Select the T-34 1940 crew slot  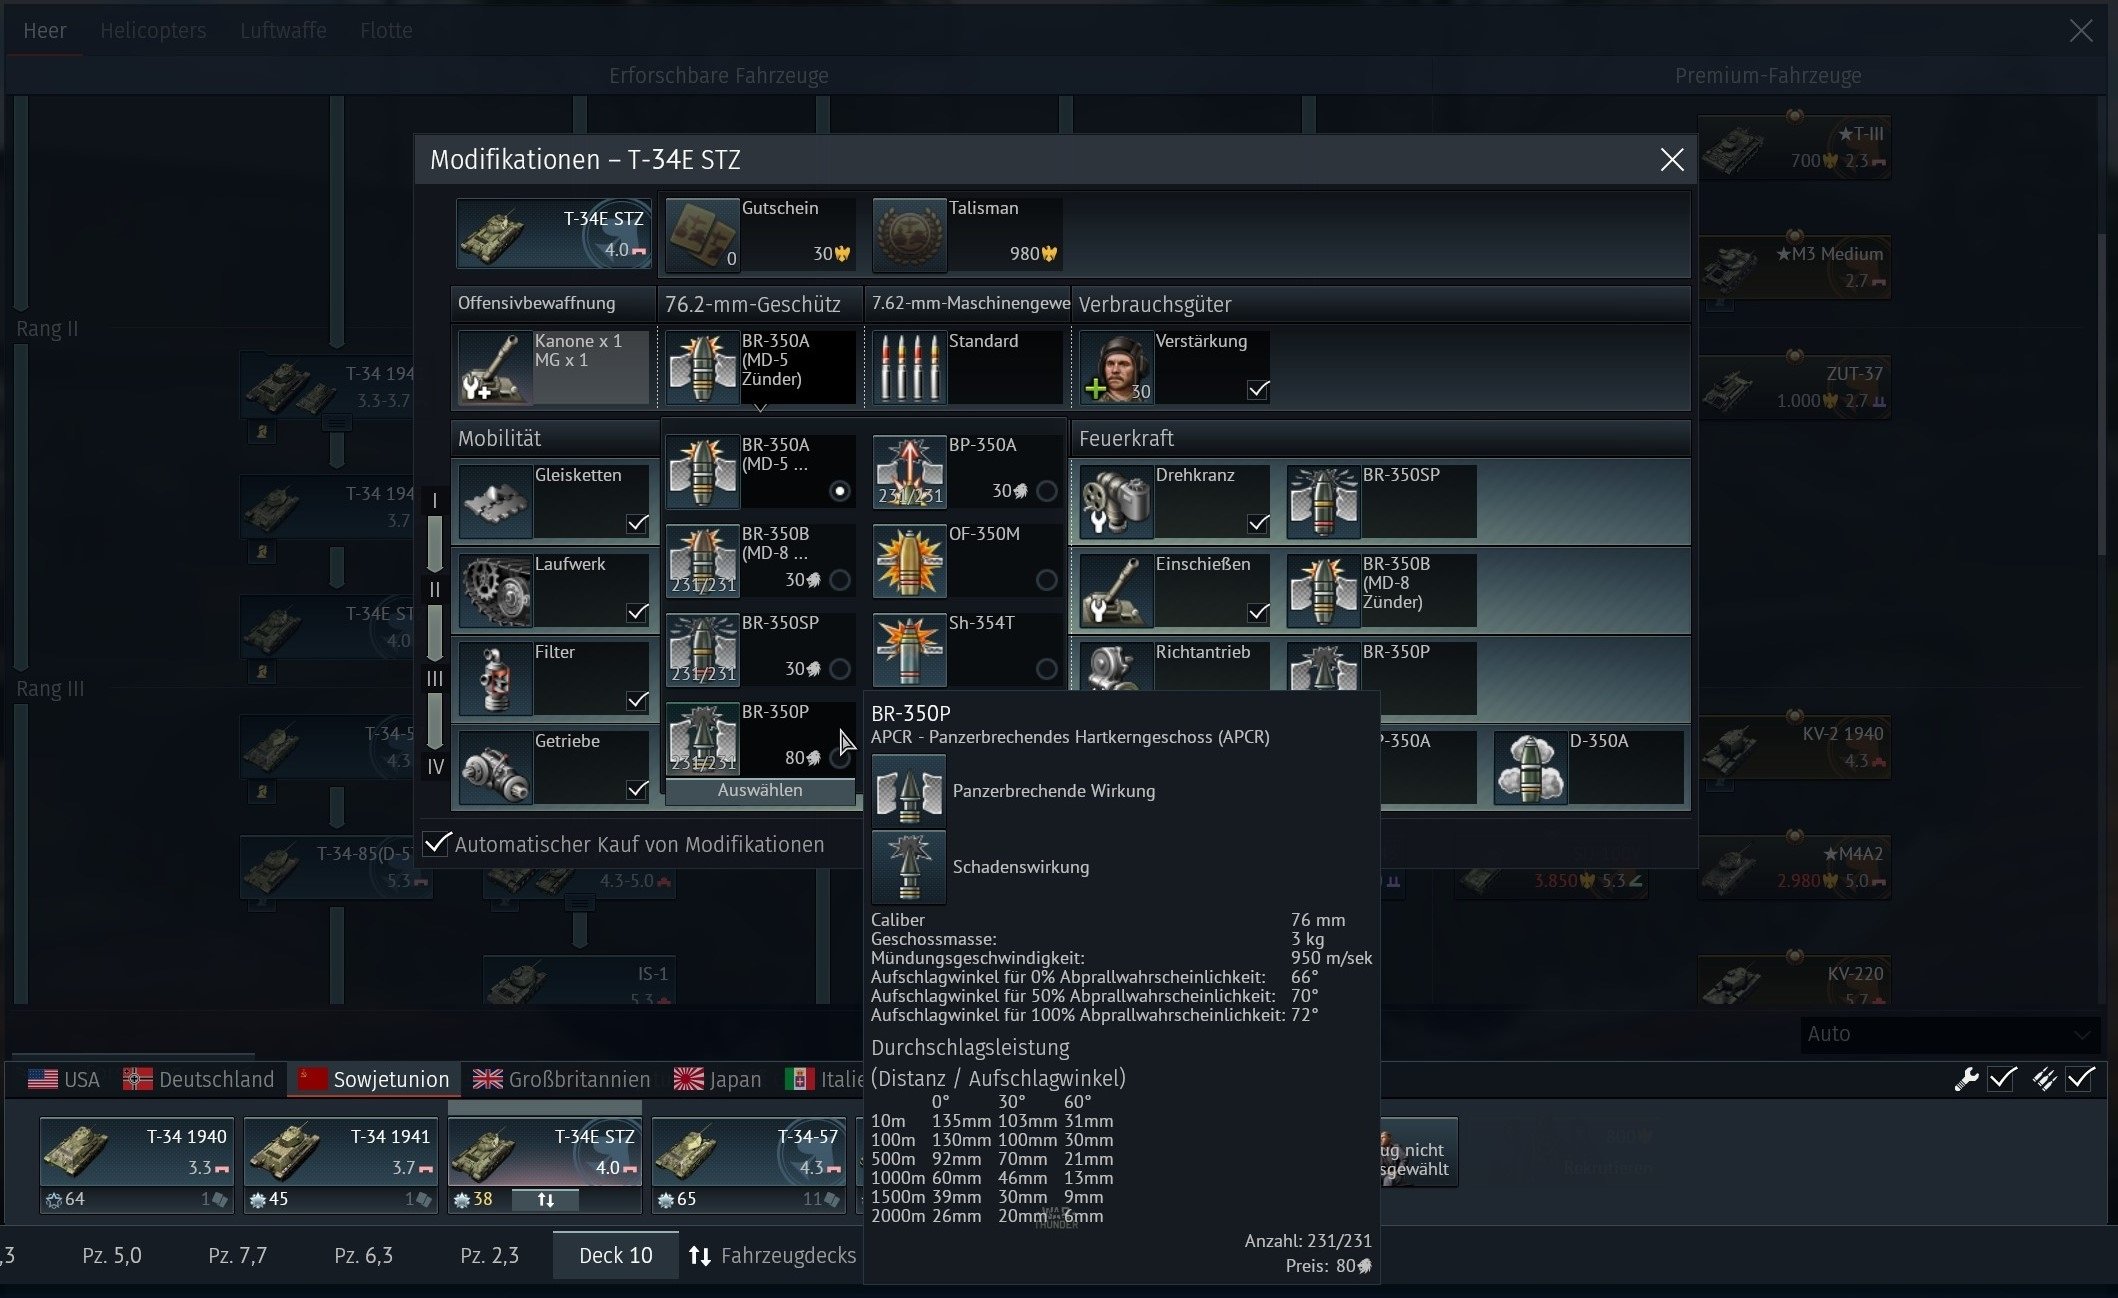click(x=137, y=1165)
